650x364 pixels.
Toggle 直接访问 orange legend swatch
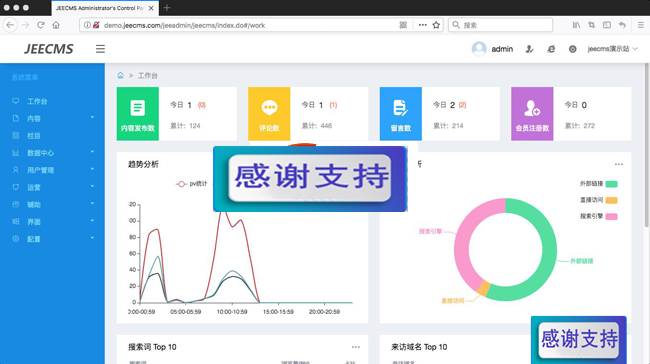[611, 200]
